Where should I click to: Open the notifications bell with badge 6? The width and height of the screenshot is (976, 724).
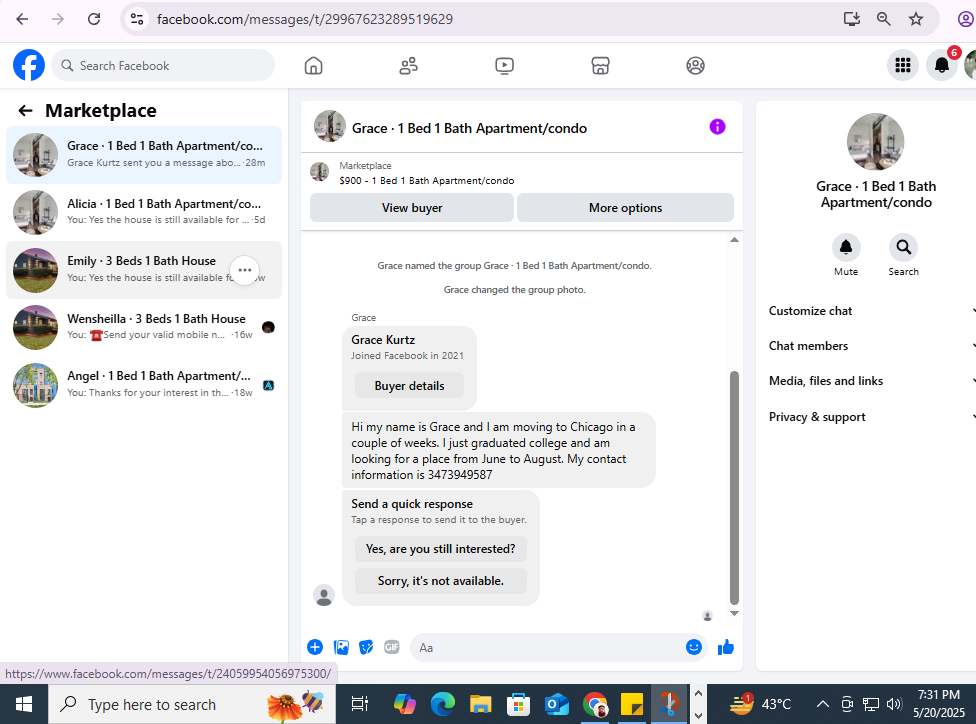point(942,65)
